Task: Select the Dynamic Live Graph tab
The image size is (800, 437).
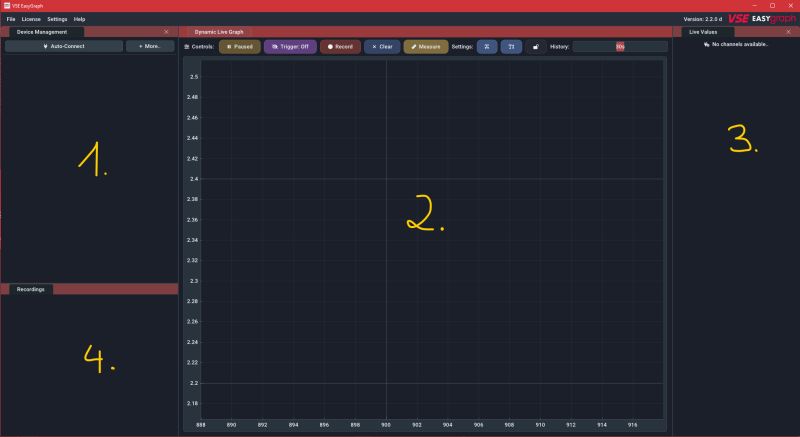Action: tap(219, 32)
